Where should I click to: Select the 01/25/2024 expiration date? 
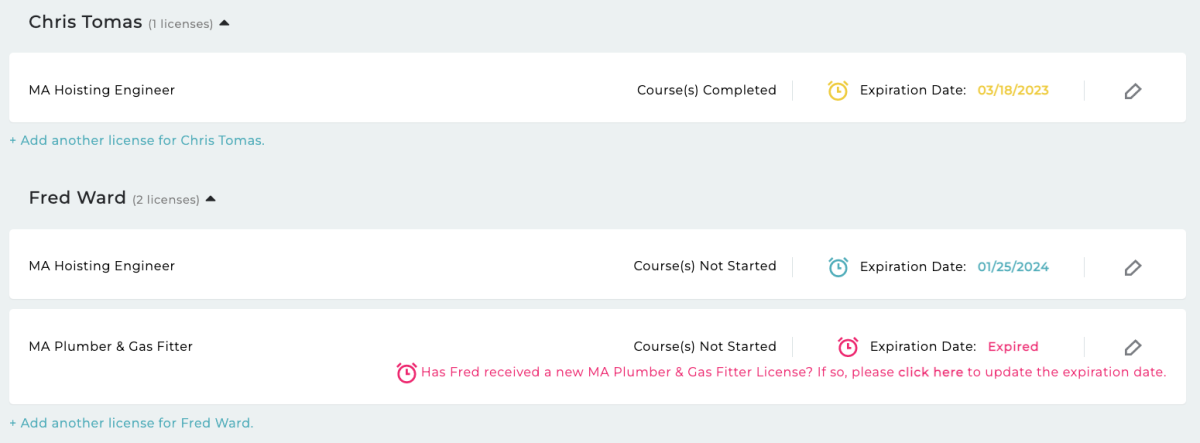1013,266
